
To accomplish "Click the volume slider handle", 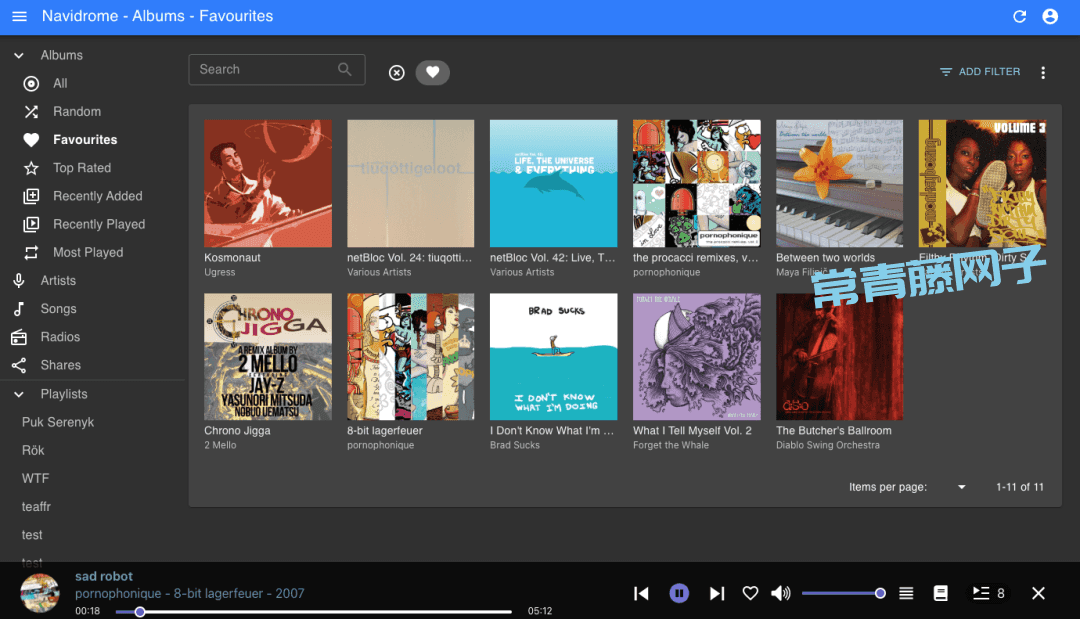I will [880, 593].
